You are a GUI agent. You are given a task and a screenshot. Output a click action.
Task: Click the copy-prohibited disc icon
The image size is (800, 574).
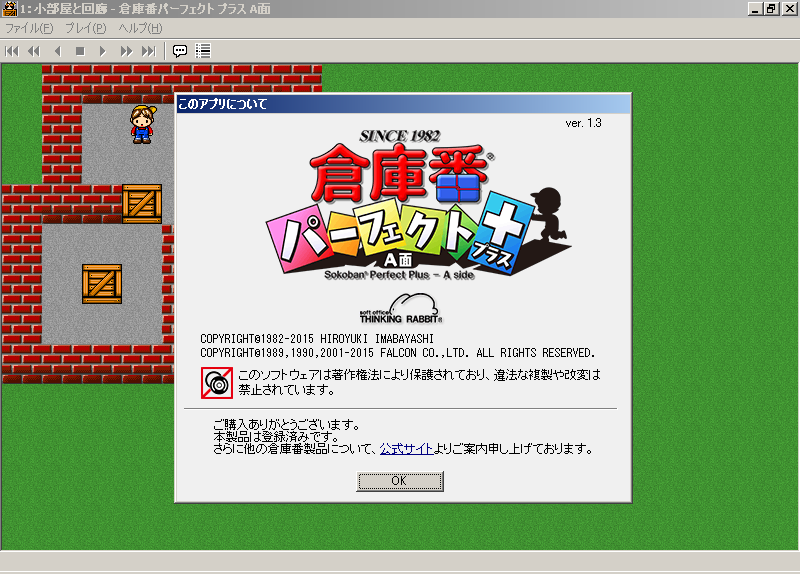point(215,381)
